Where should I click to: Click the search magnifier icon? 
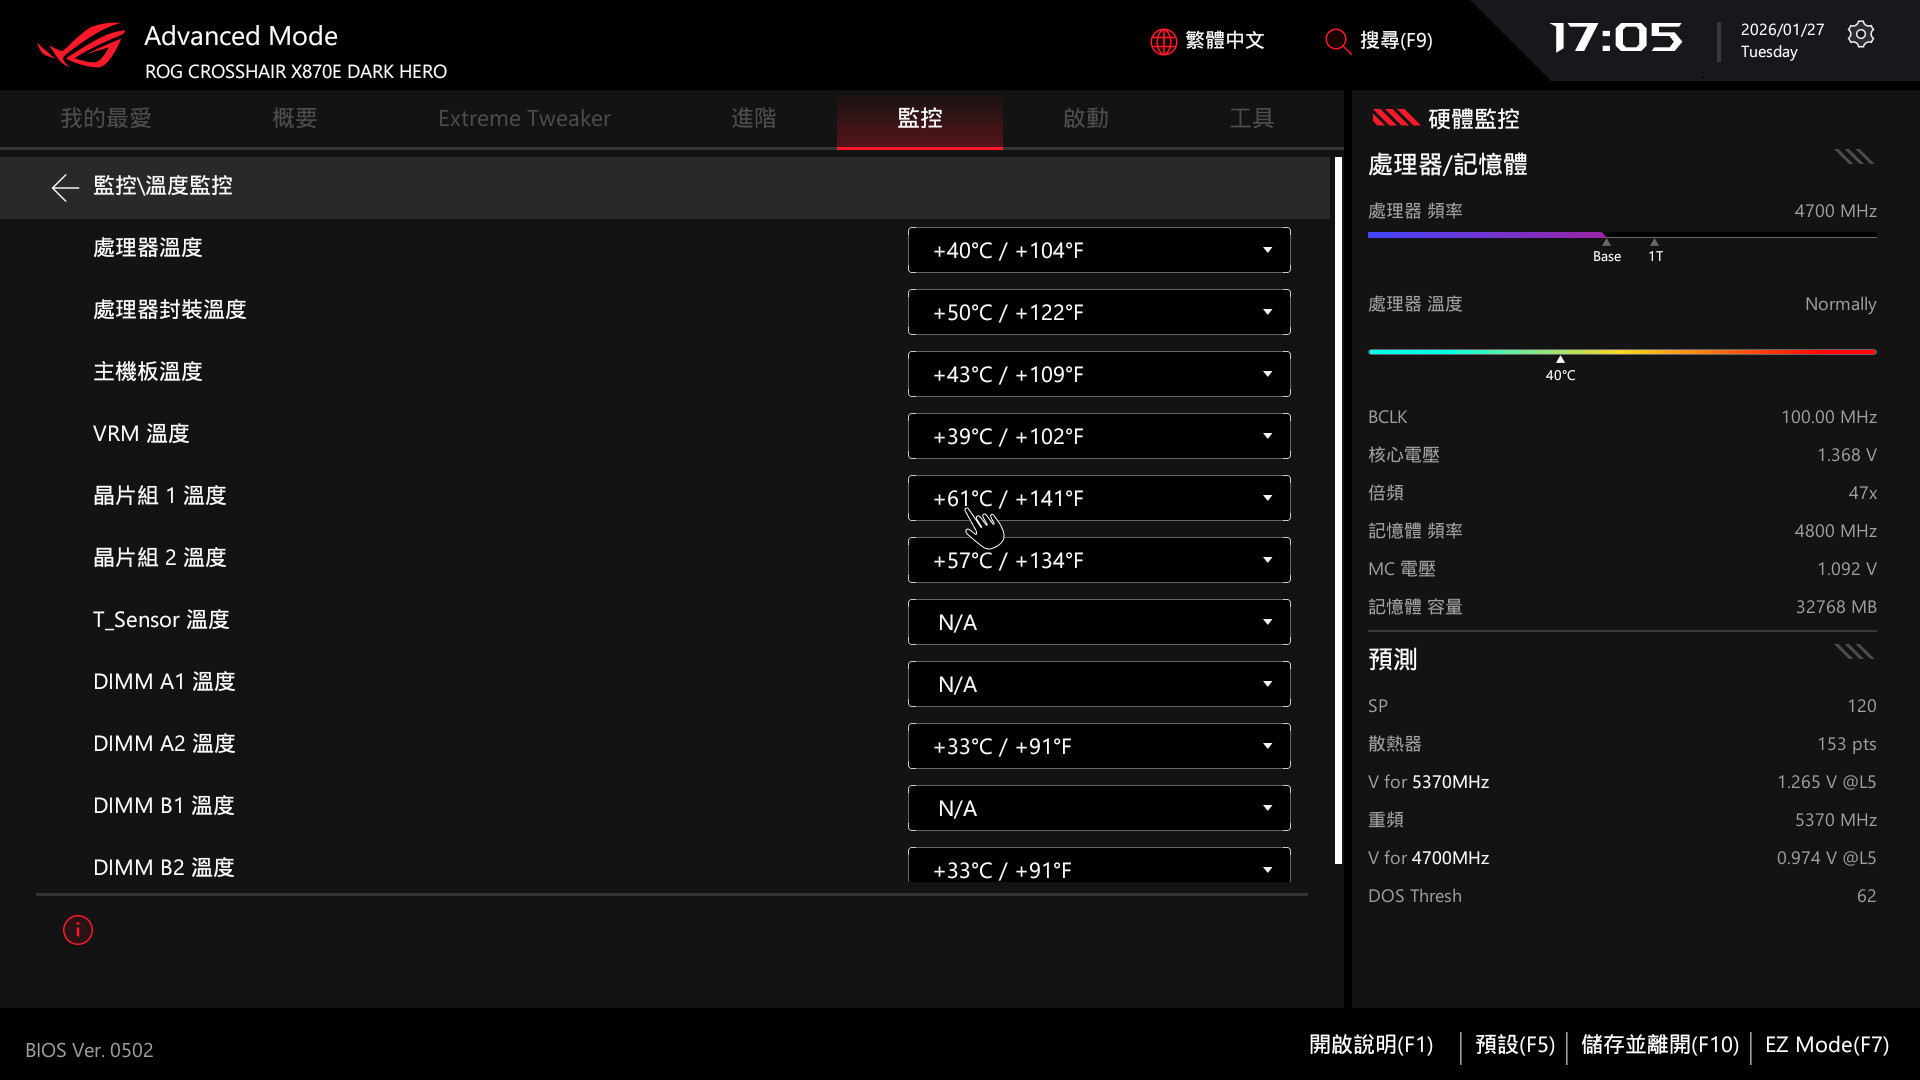tap(1337, 41)
